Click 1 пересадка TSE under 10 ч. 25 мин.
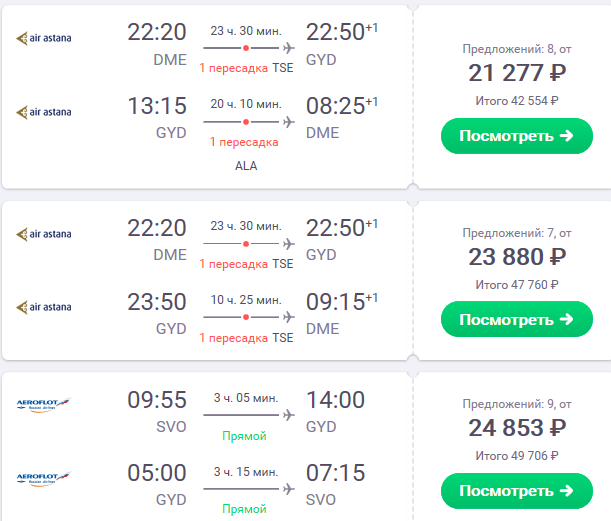 (x=245, y=338)
